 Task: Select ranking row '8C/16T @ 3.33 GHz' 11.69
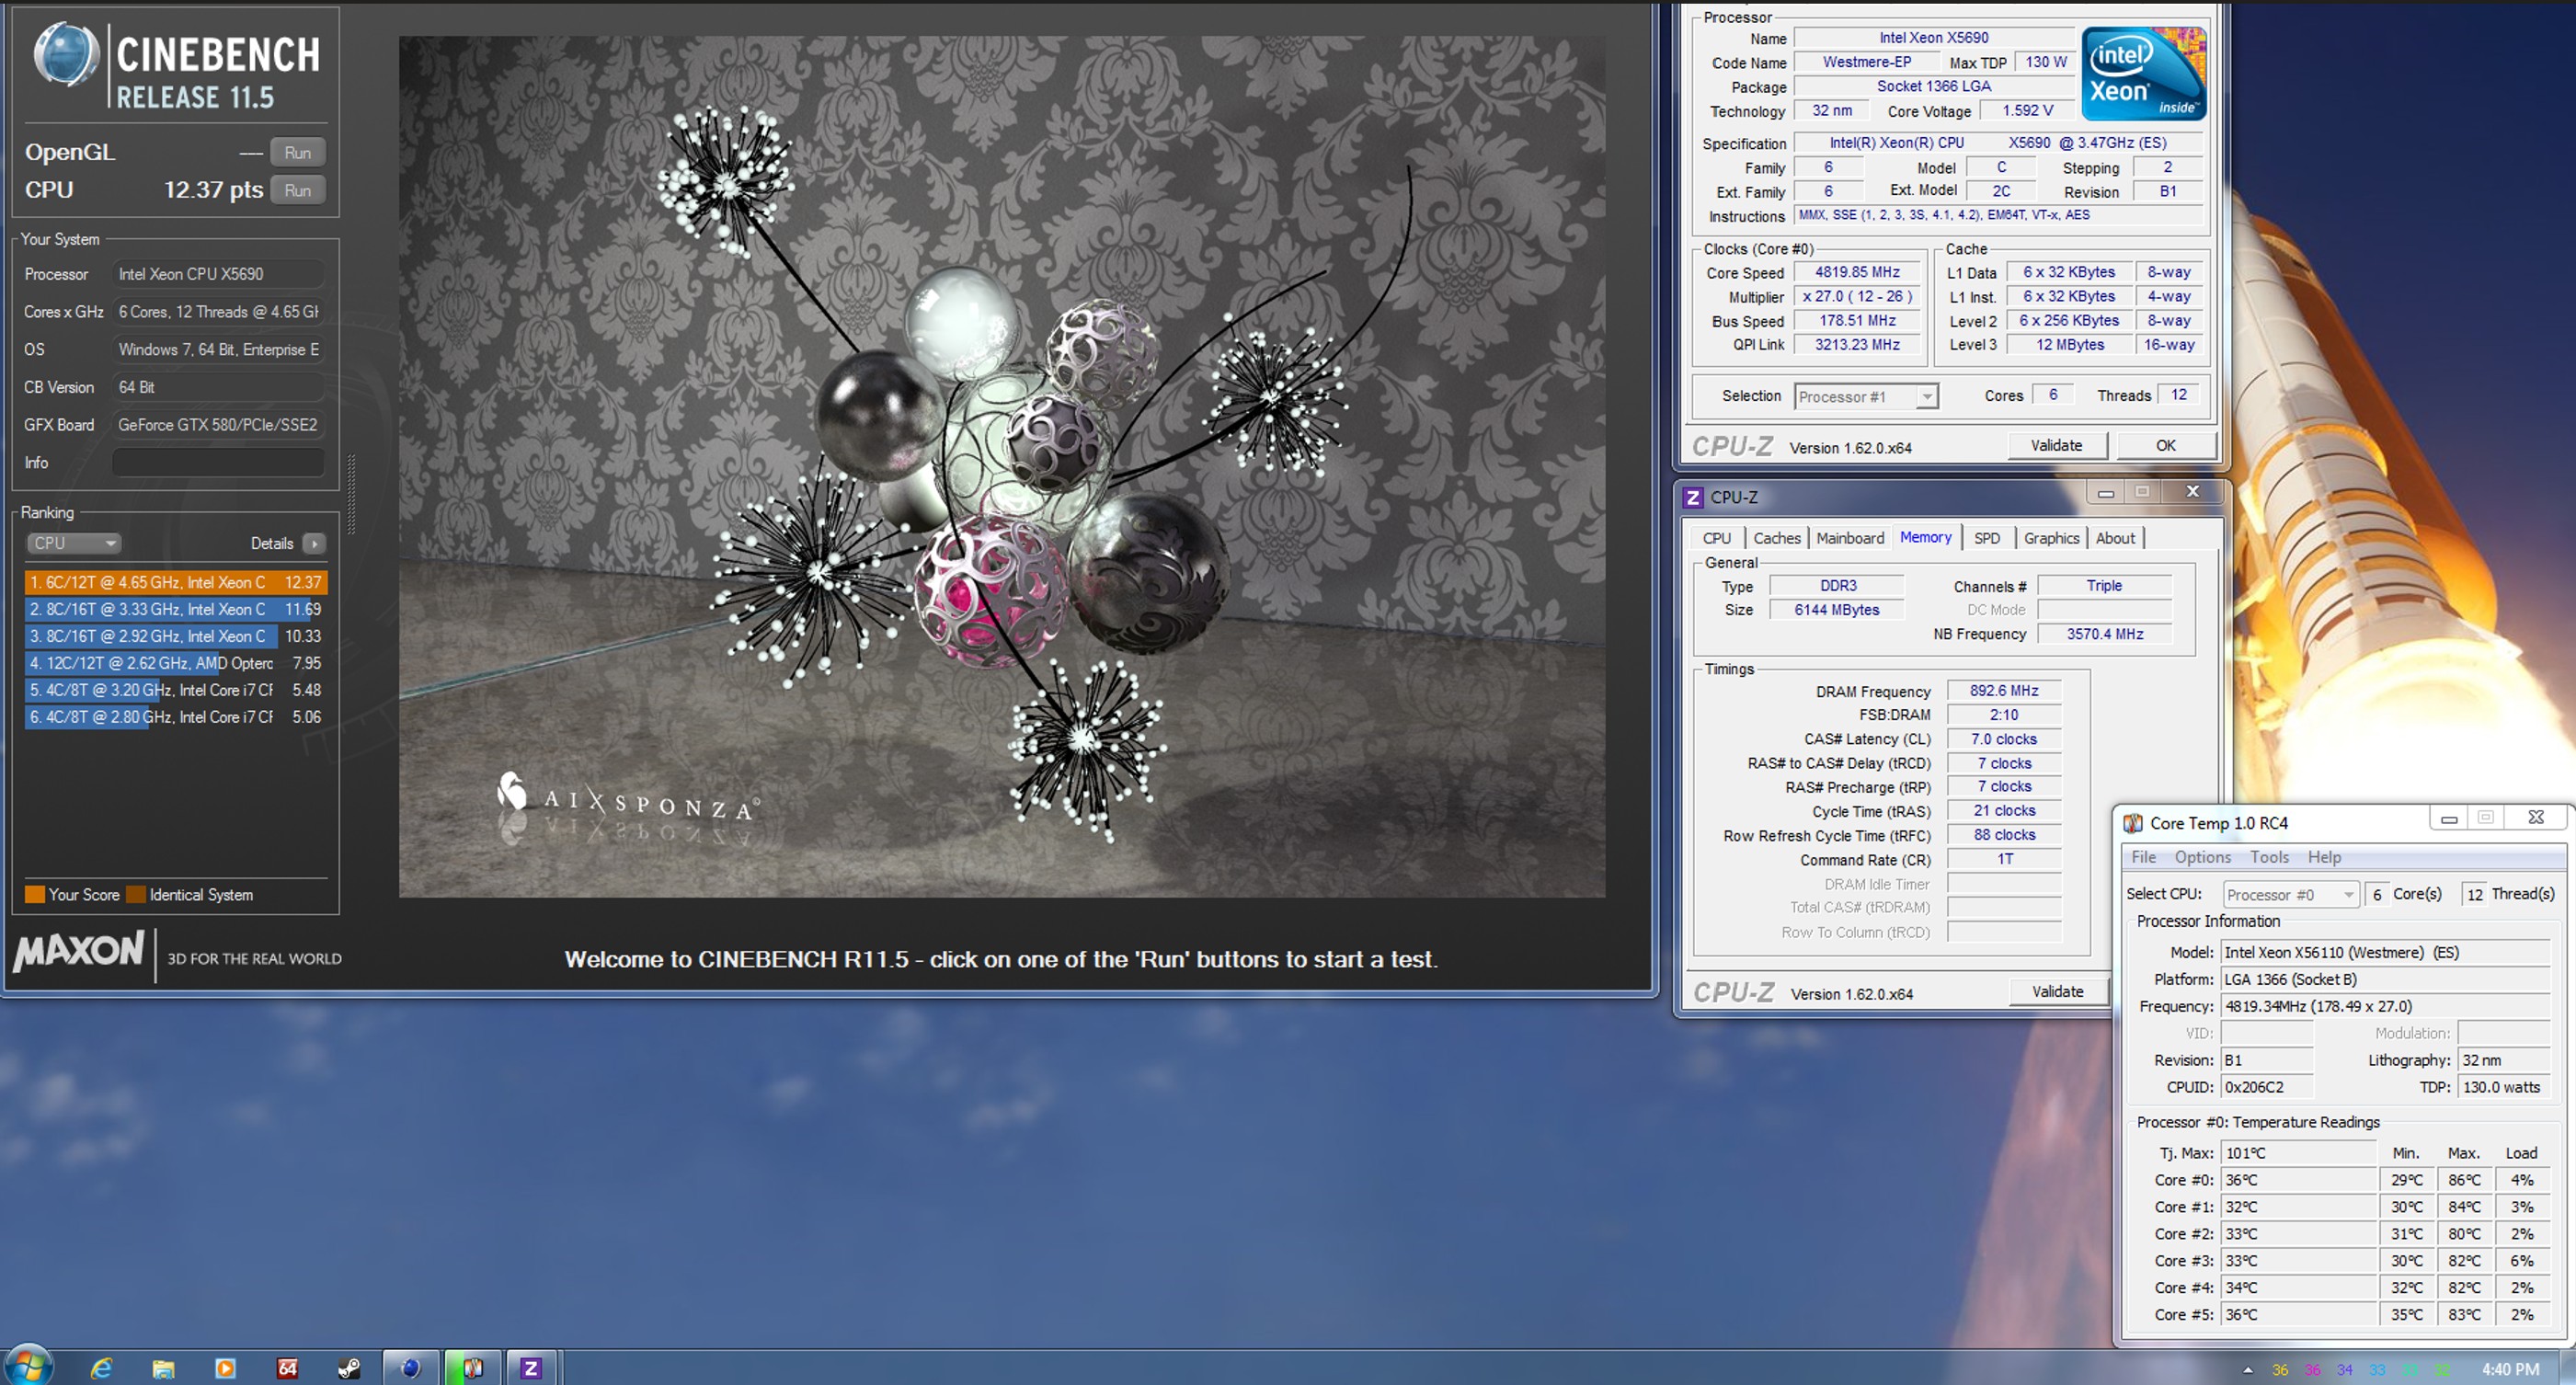(x=176, y=609)
